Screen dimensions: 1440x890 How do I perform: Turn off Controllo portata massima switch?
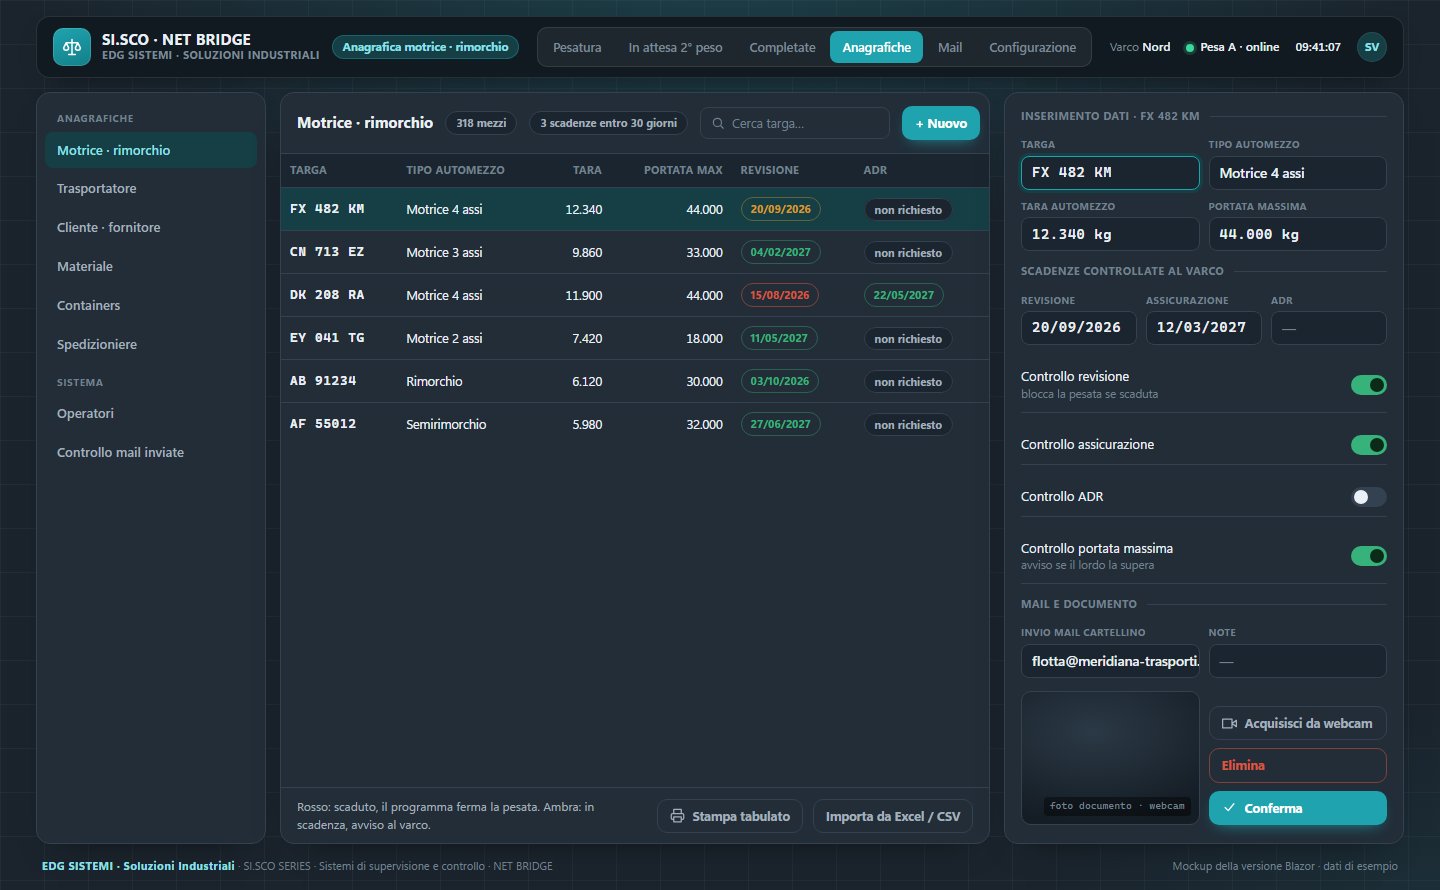coord(1368,556)
